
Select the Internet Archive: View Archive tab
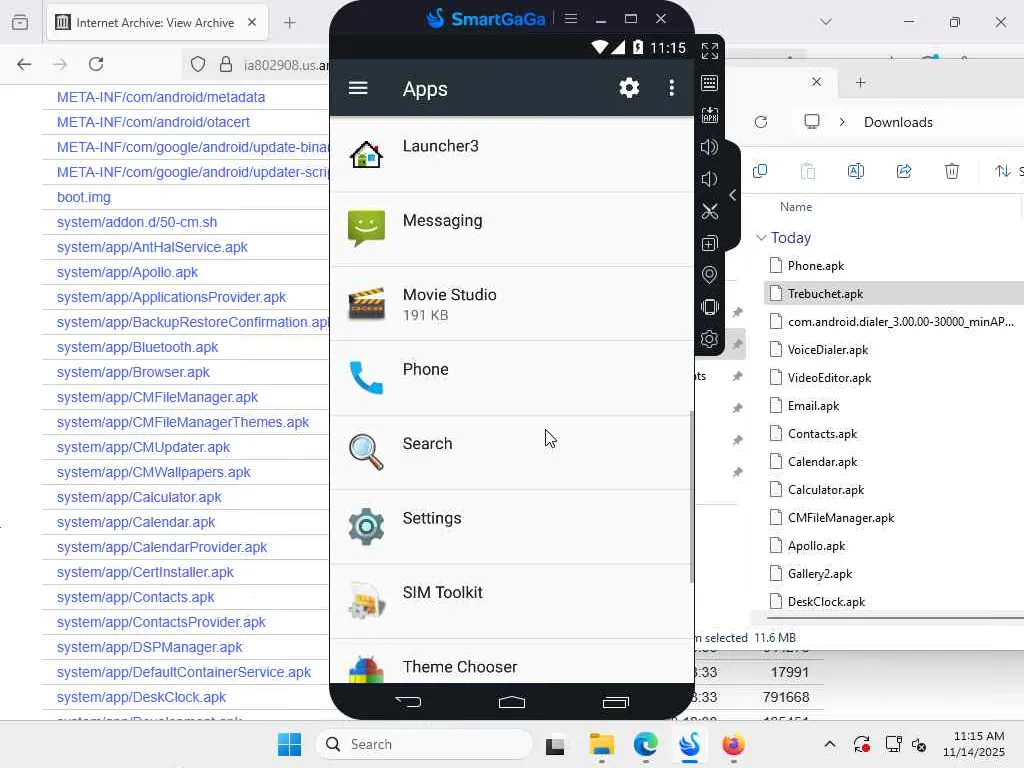click(157, 23)
